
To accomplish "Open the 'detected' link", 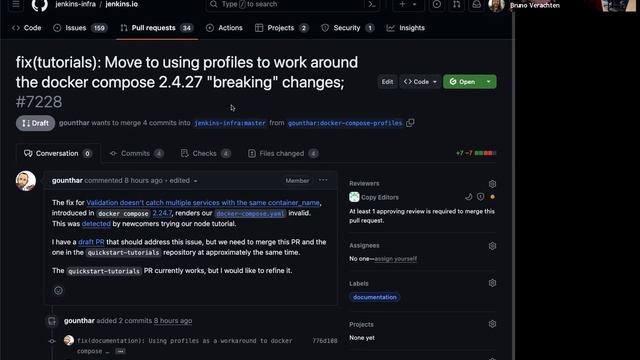I will click(x=96, y=224).
